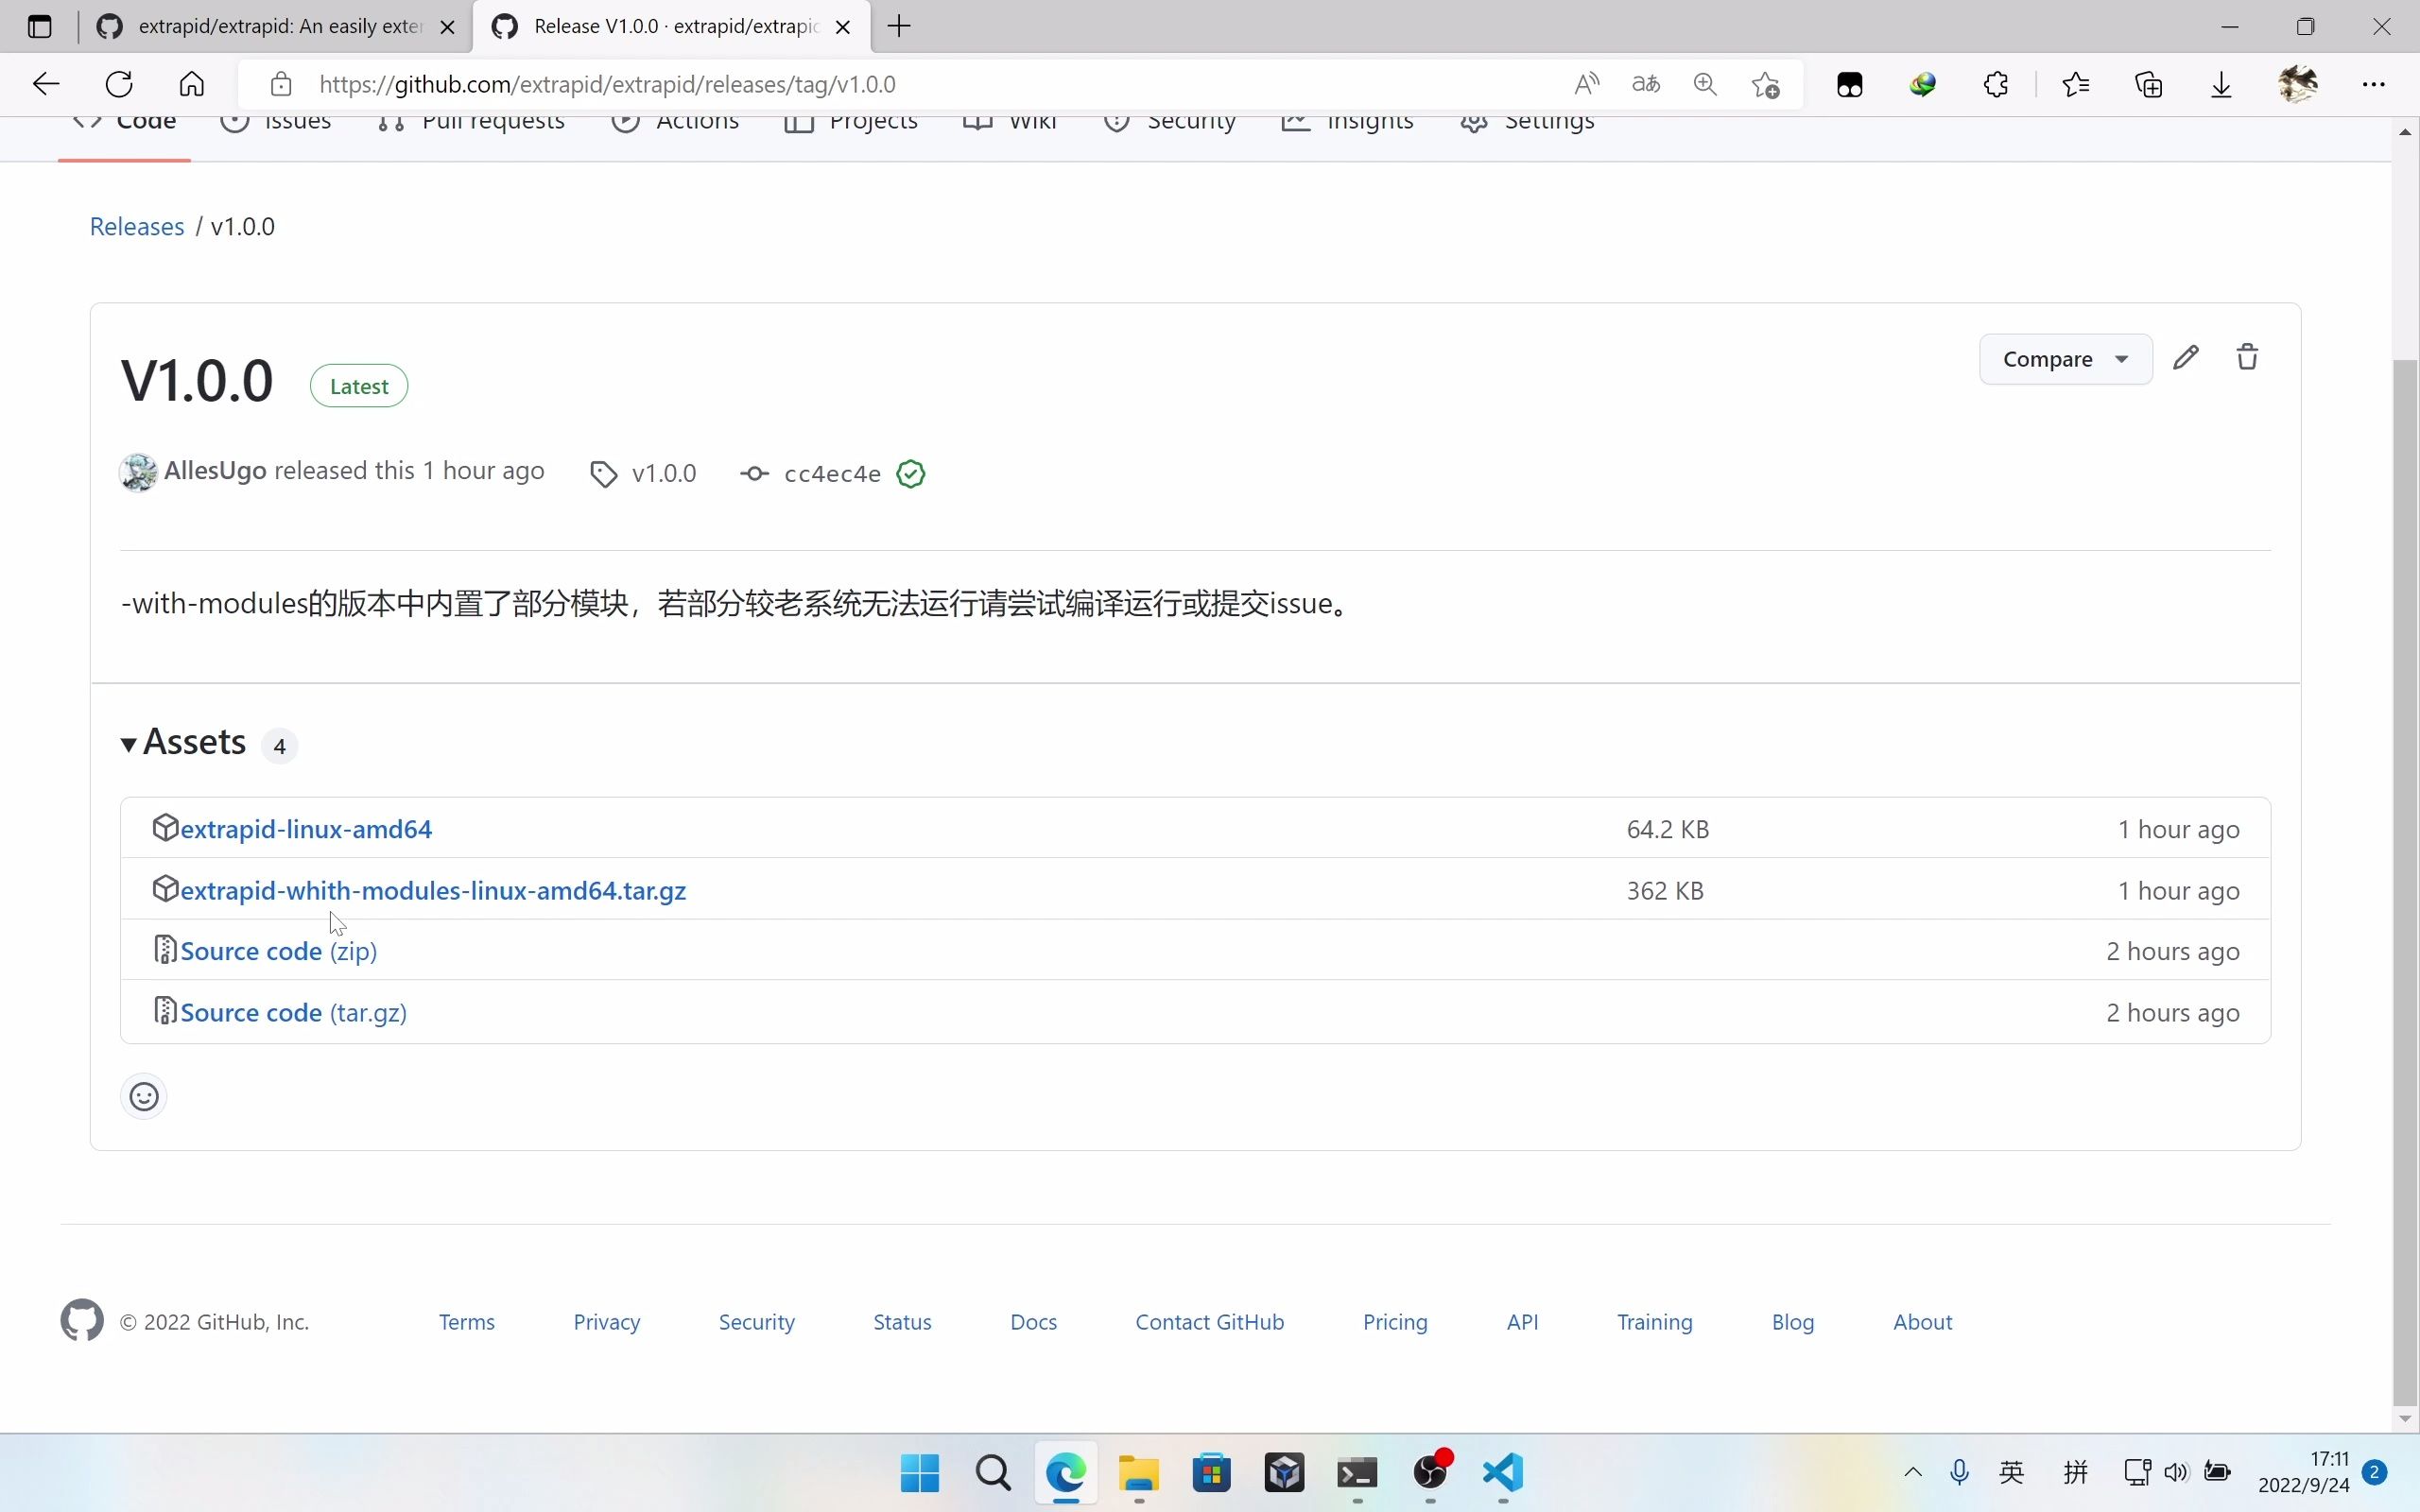
Task: Open the Windows Start menu
Action: [920, 1473]
